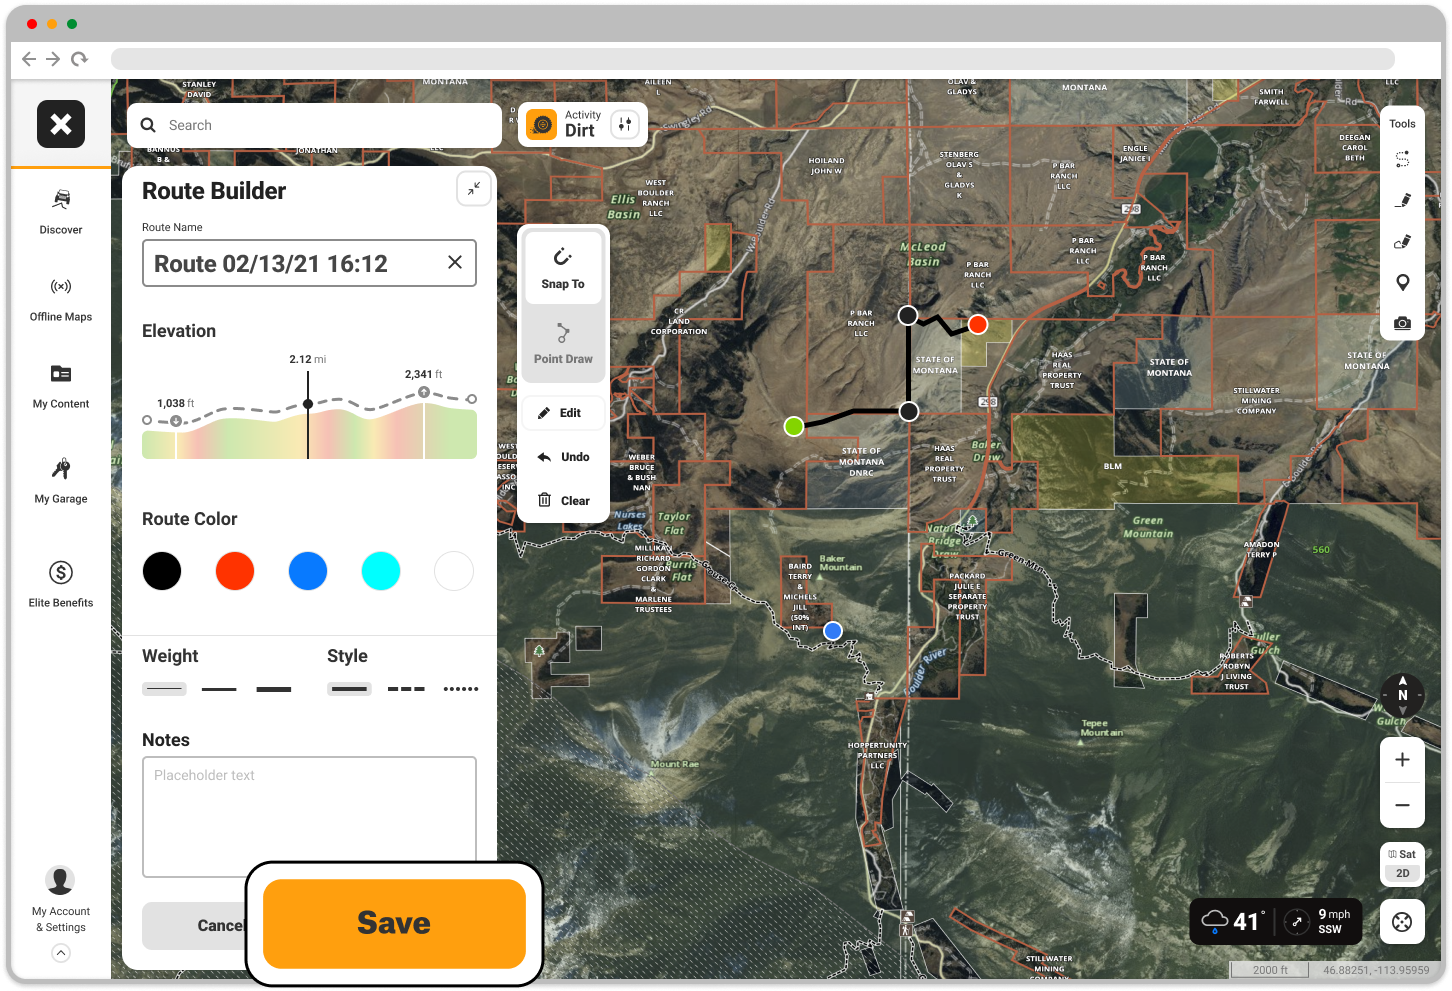Edit the Route Name field
Screen dimensions: 1452x991
[x=309, y=263]
